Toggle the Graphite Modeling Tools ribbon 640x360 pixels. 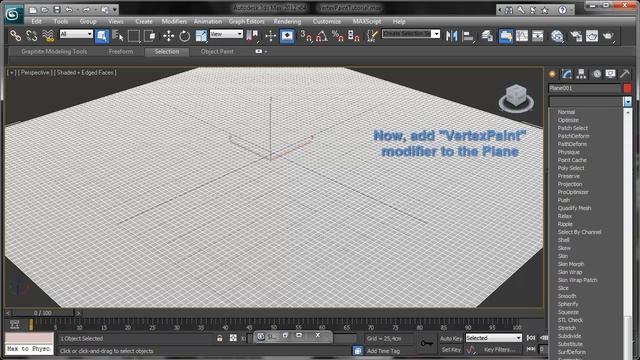coord(506,36)
